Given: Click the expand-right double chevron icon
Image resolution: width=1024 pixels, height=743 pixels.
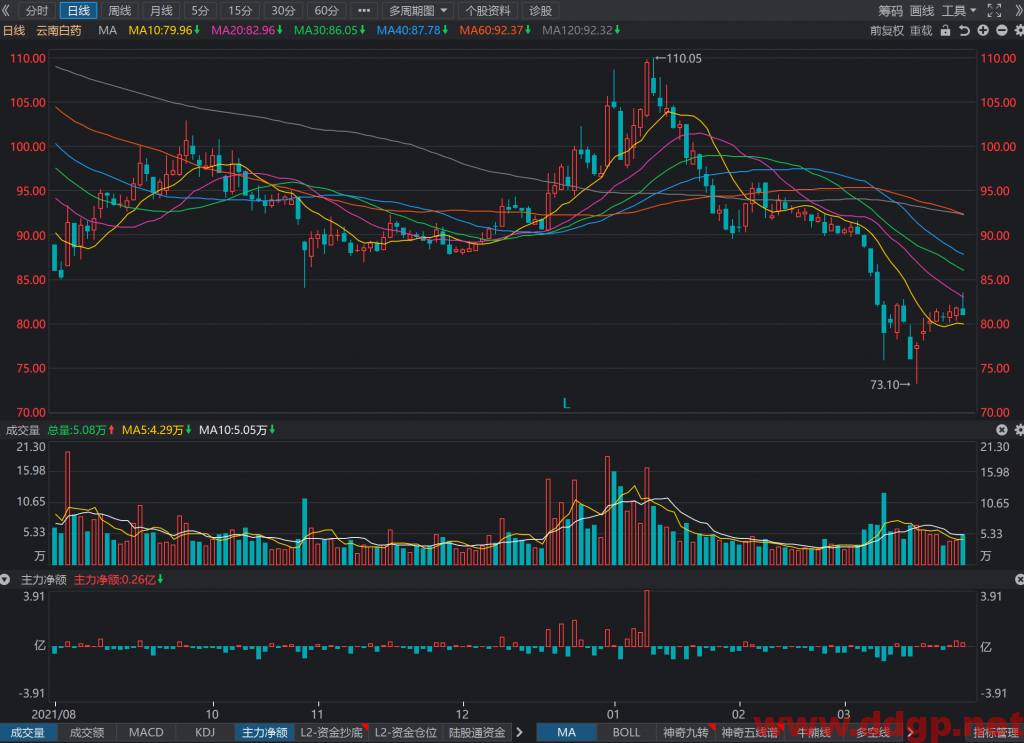Looking at the screenshot, I should pyautogui.click(x=1017, y=10).
